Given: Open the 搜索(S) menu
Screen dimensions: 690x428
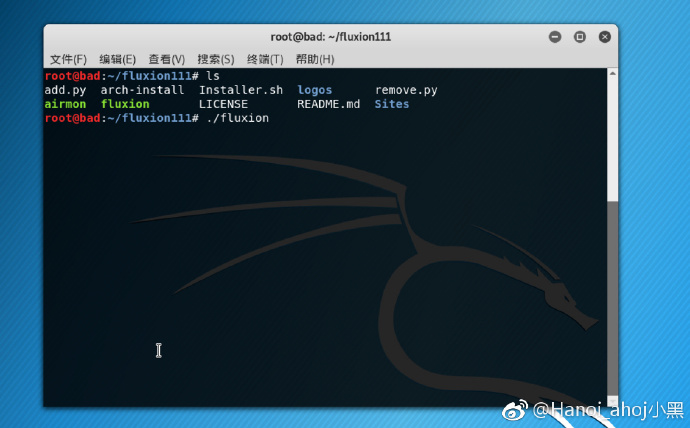Looking at the screenshot, I should [x=216, y=59].
